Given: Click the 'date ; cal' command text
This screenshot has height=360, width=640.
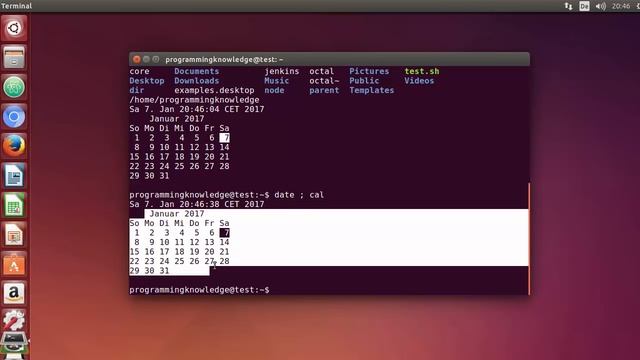Looking at the screenshot, I should [299, 195].
